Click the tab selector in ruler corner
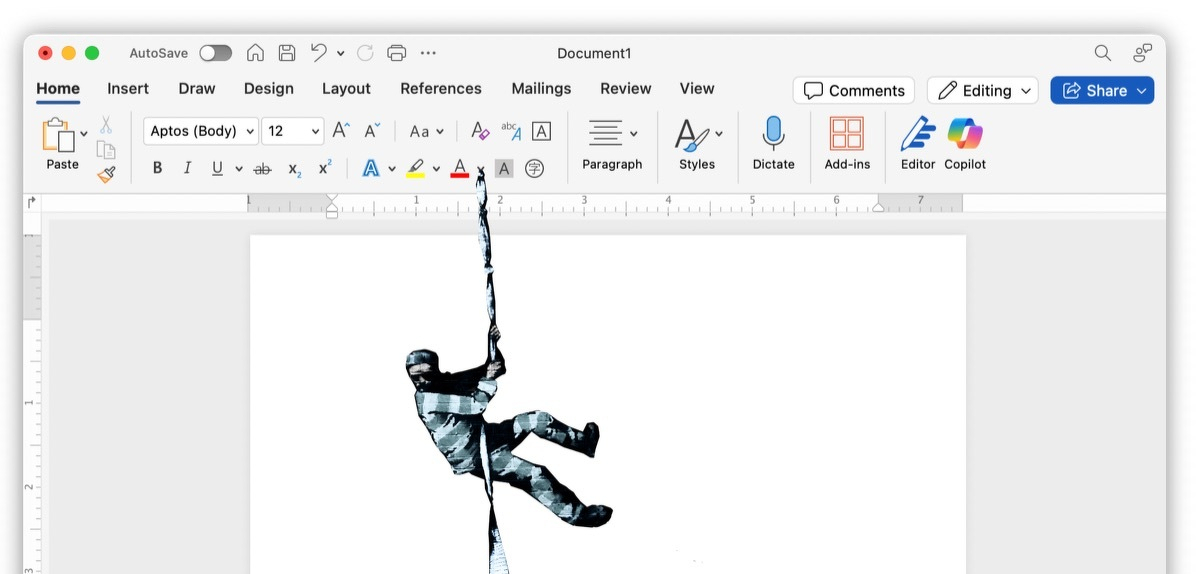1200x574 pixels. (32, 202)
